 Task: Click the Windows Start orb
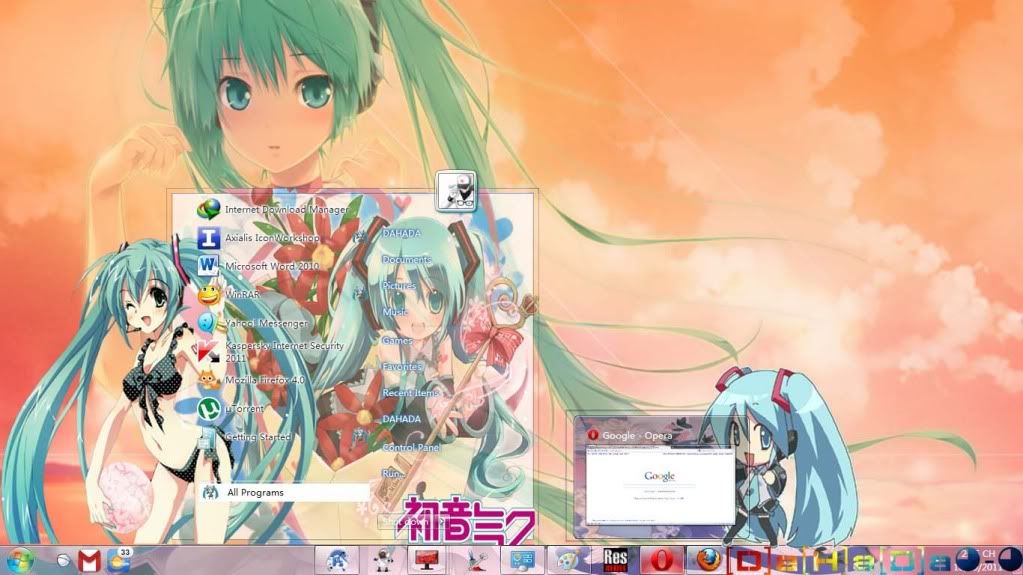point(20,559)
